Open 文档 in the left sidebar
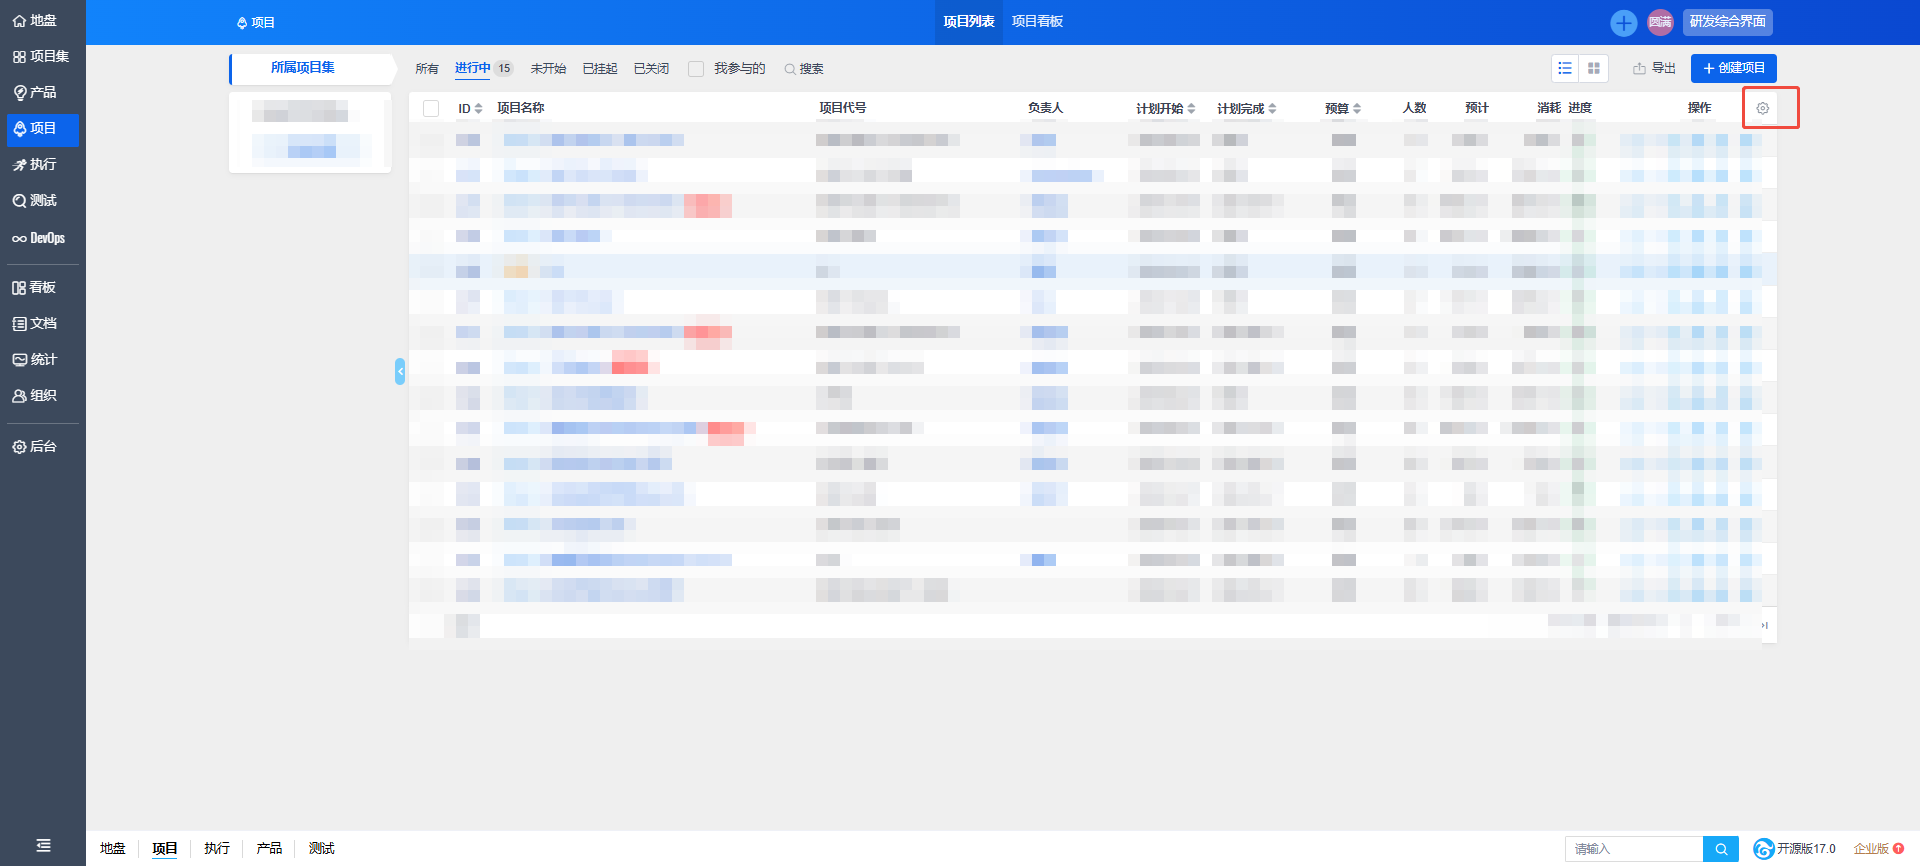The height and width of the screenshot is (866, 1920). [35, 323]
